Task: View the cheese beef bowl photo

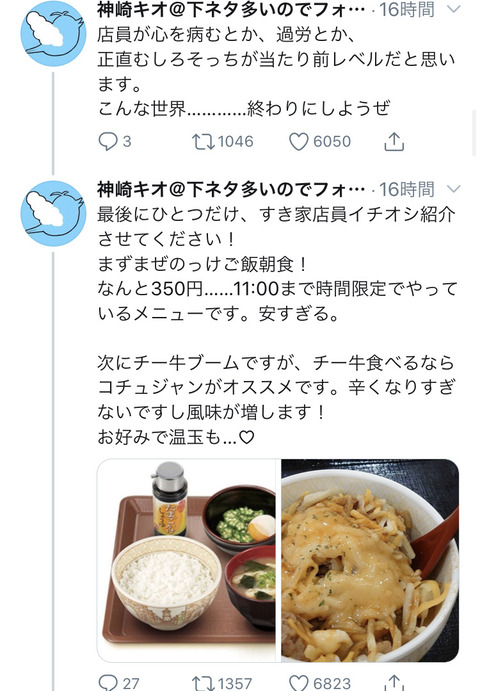Action: click(x=370, y=560)
